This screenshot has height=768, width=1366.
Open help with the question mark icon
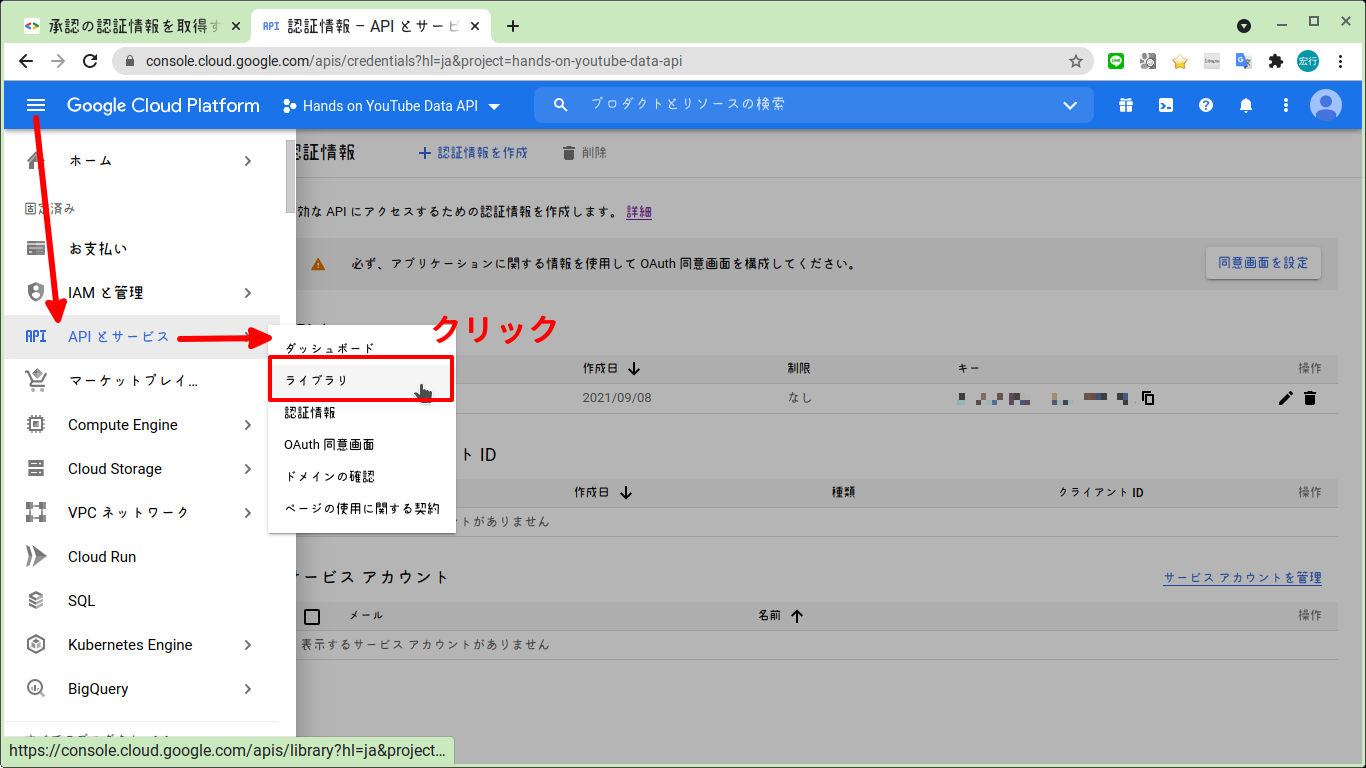(1205, 104)
